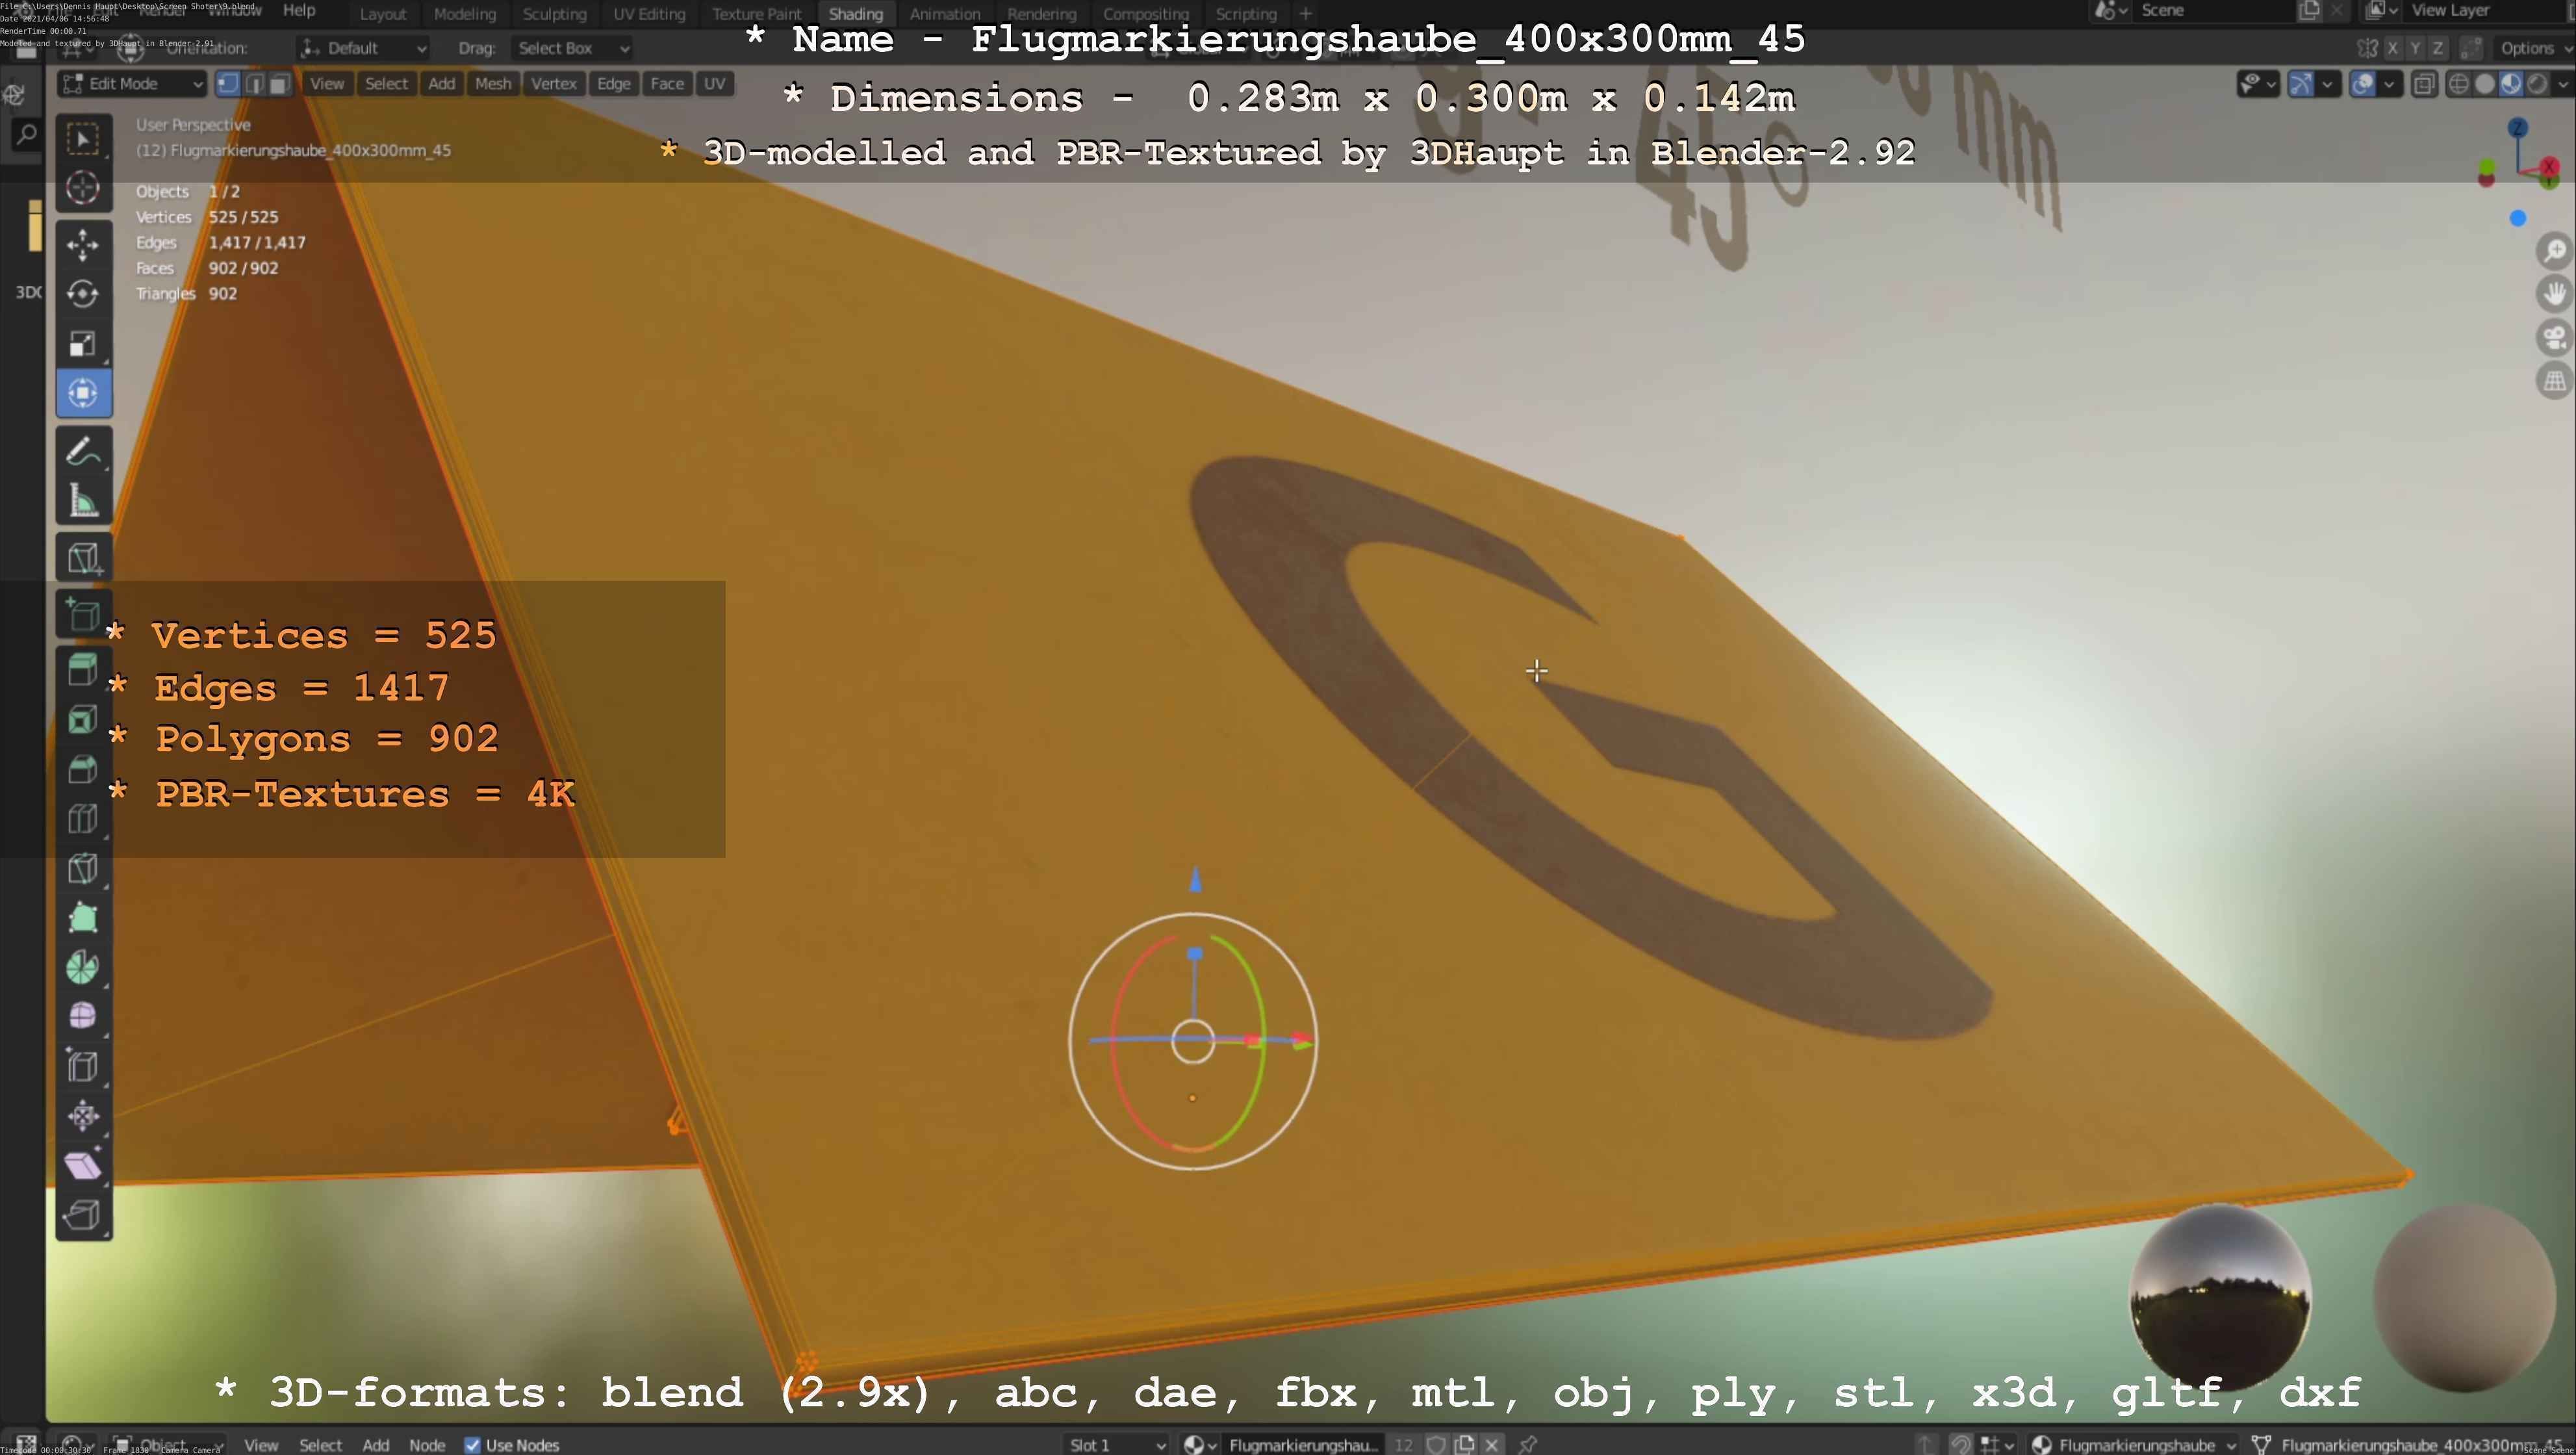This screenshot has height=1455, width=2576.
Task: Open the selectability and visibility dropdown
Action: [2258, 84]
